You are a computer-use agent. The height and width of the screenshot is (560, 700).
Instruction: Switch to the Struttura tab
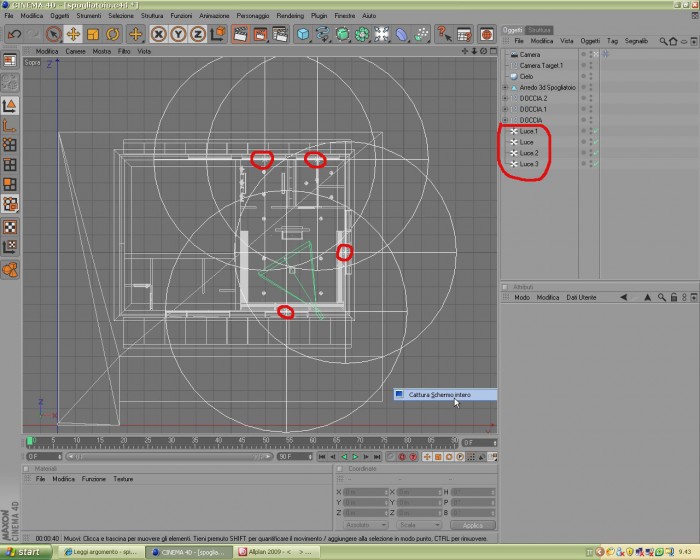coord(539,30)
